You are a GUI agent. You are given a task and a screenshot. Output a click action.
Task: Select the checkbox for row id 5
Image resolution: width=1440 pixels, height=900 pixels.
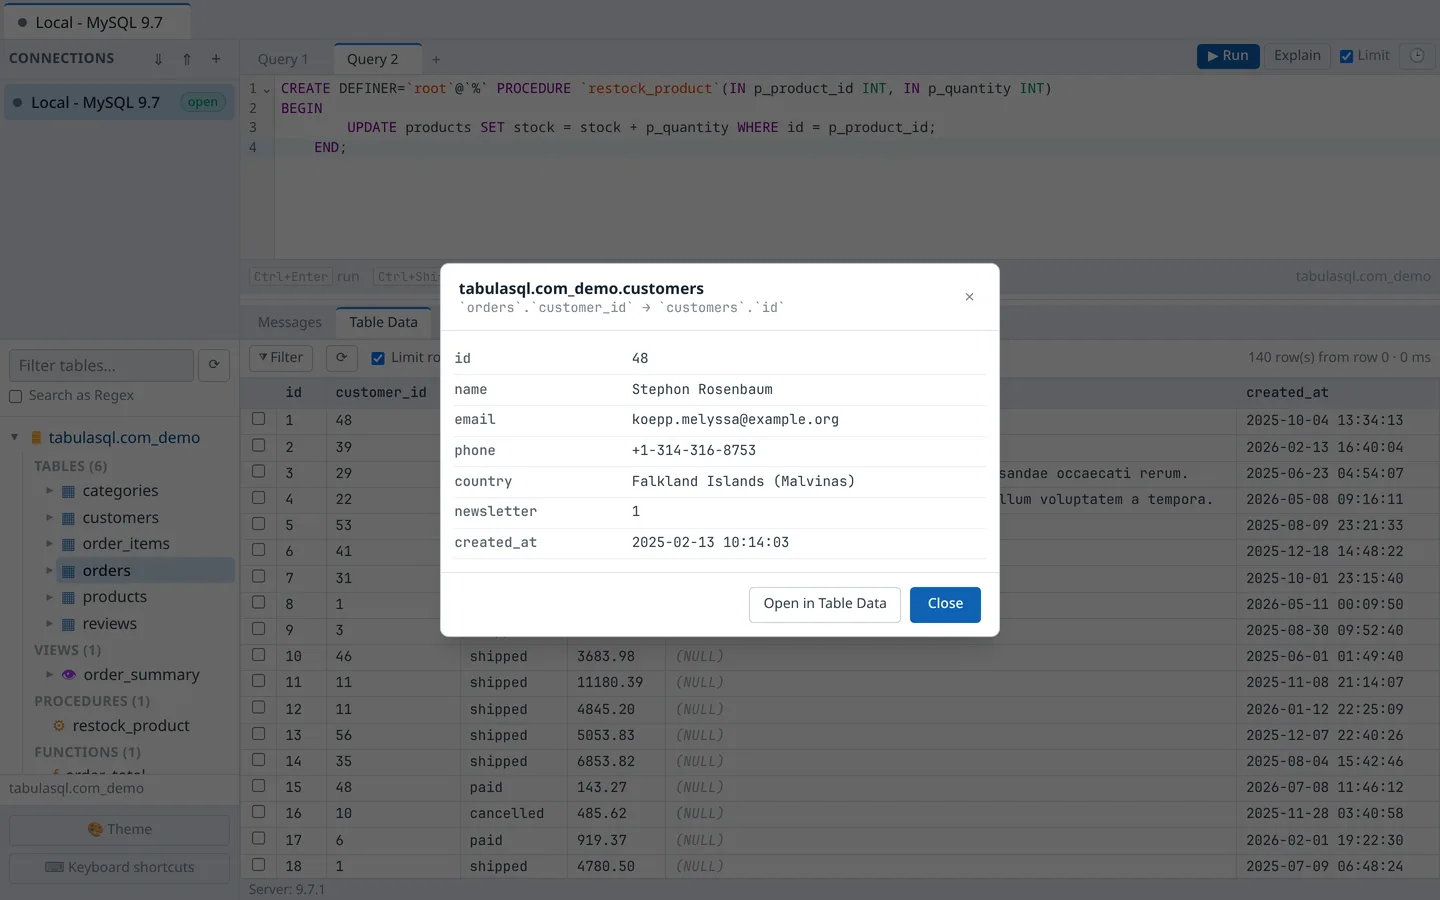[x=258, y=524]
